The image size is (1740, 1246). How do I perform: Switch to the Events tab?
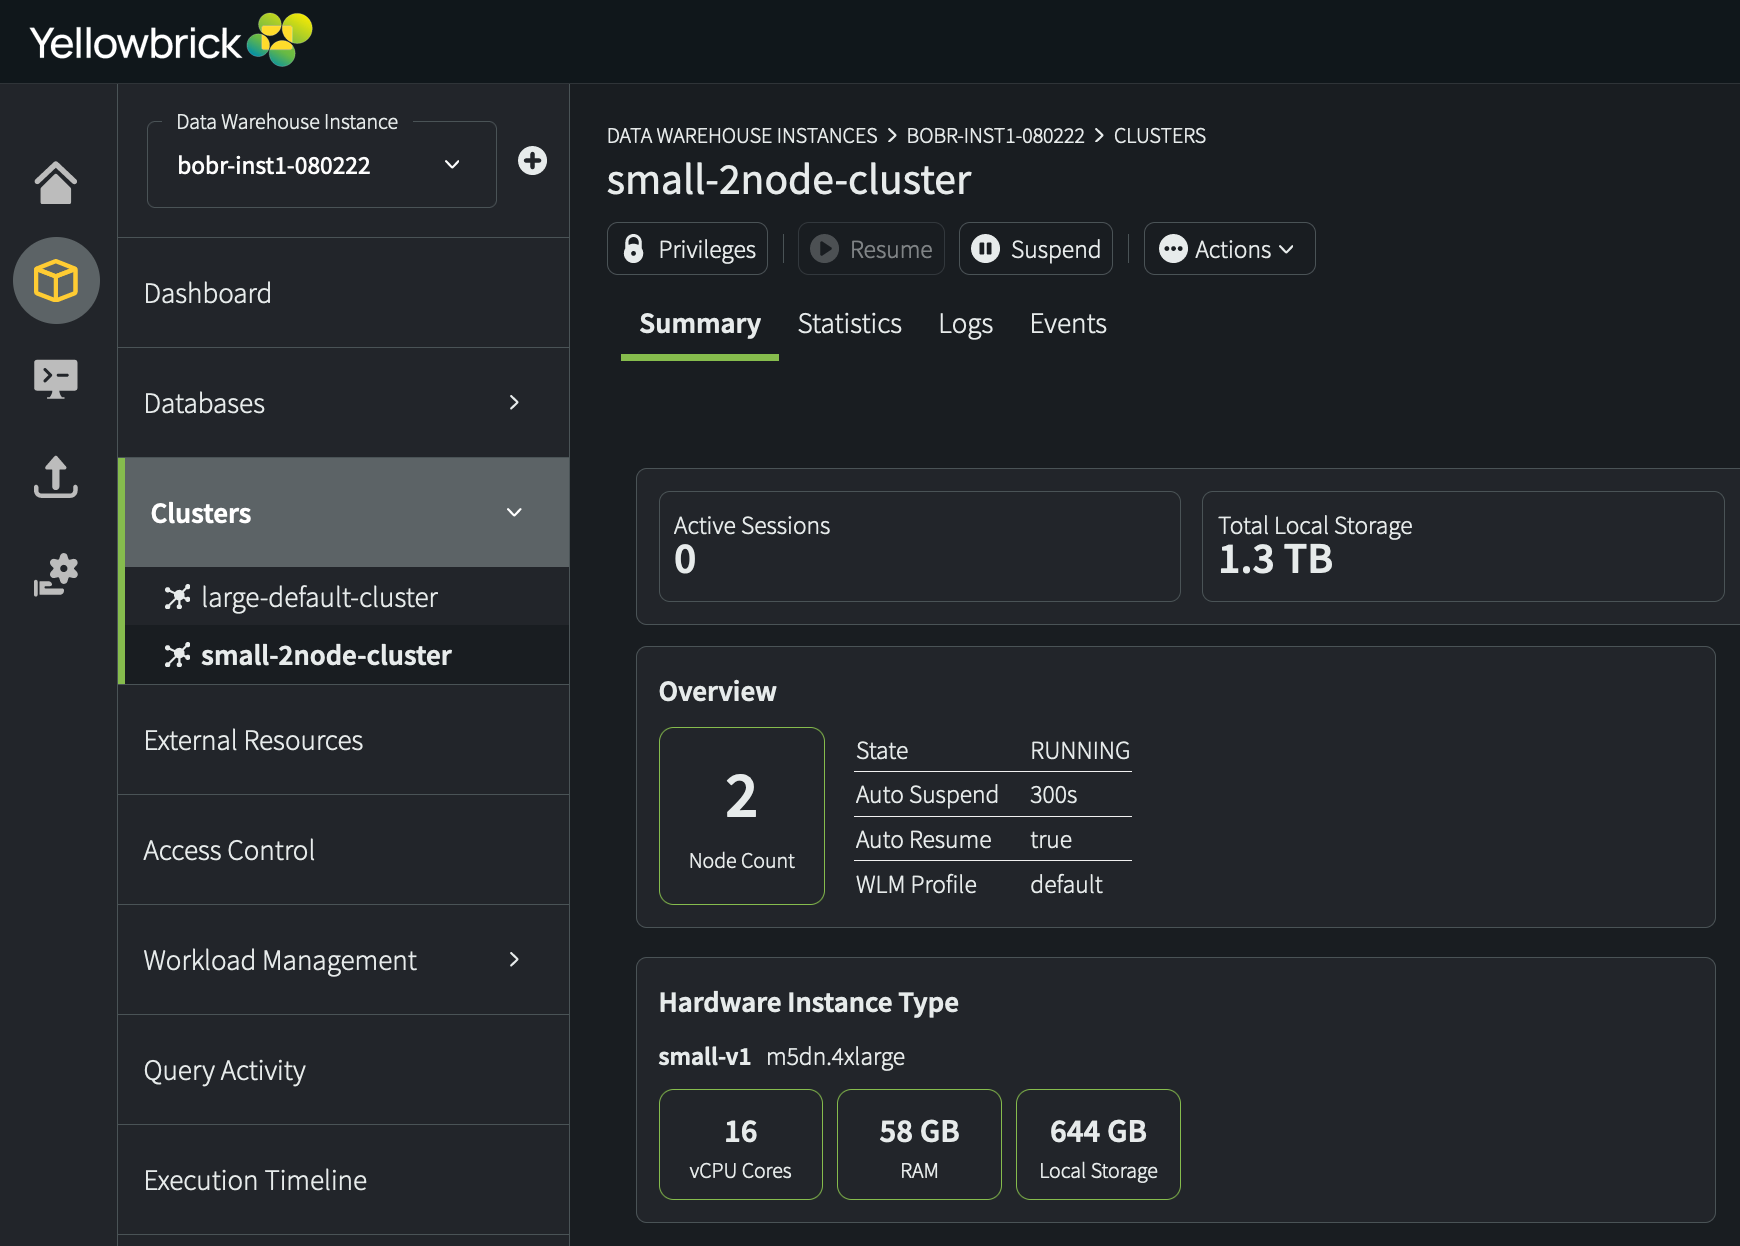click(x=1068, y=324)
